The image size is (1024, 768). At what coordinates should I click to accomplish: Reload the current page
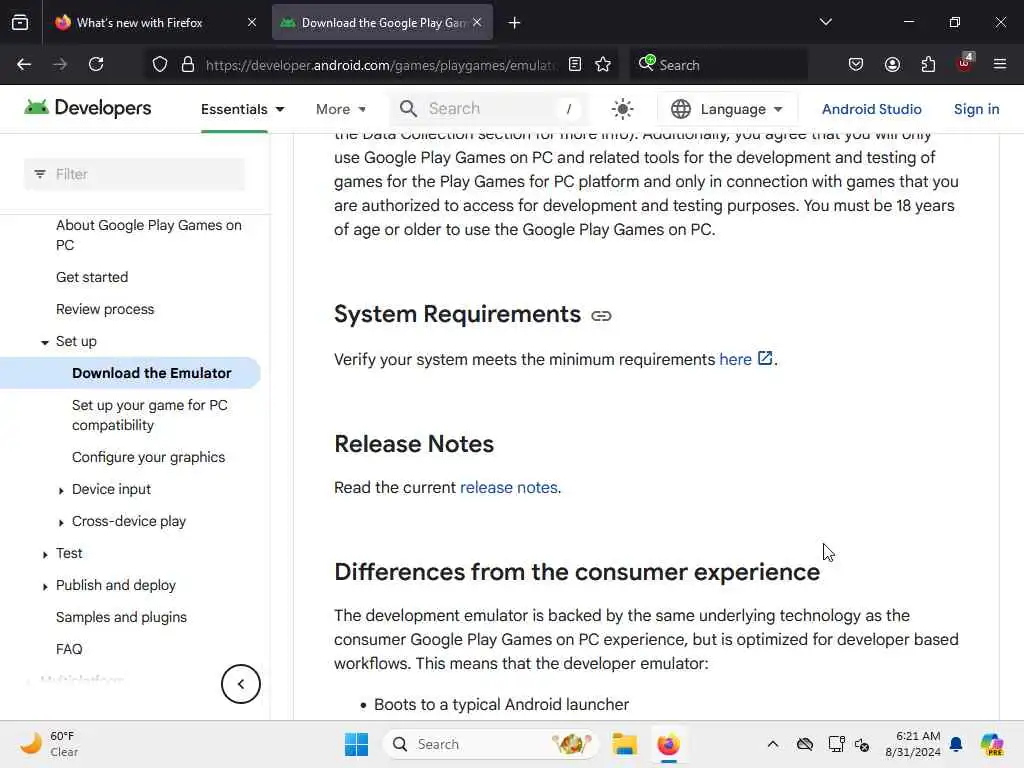tap(96, 64)
